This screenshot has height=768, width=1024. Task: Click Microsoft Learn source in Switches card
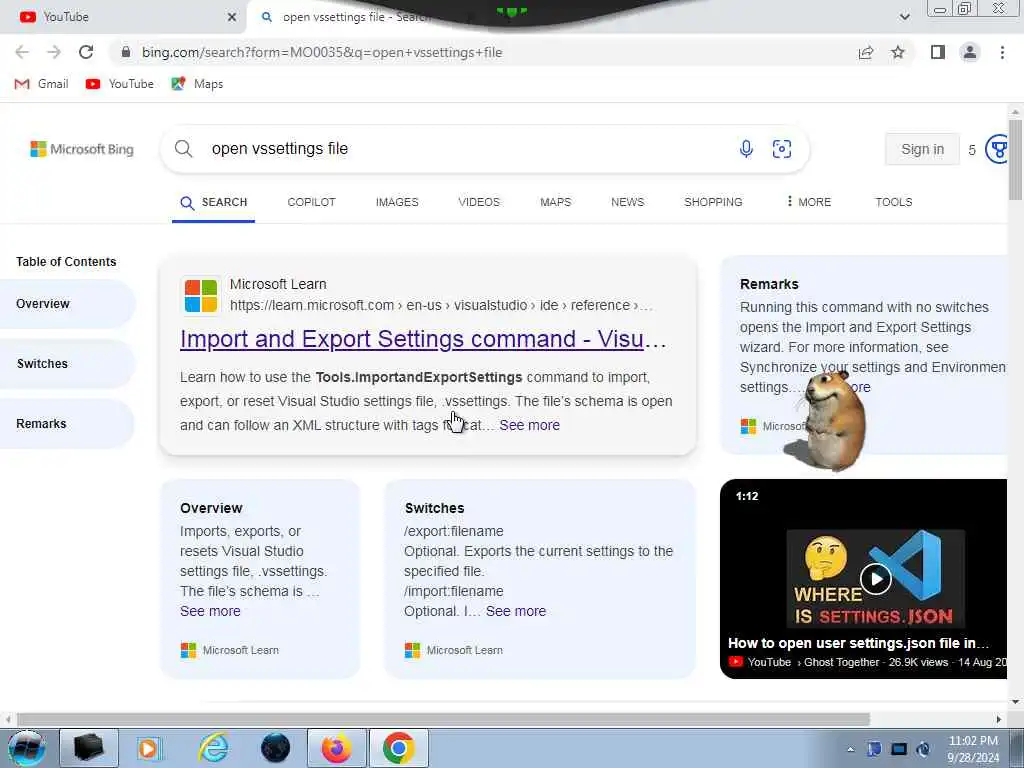click(454, 650)
